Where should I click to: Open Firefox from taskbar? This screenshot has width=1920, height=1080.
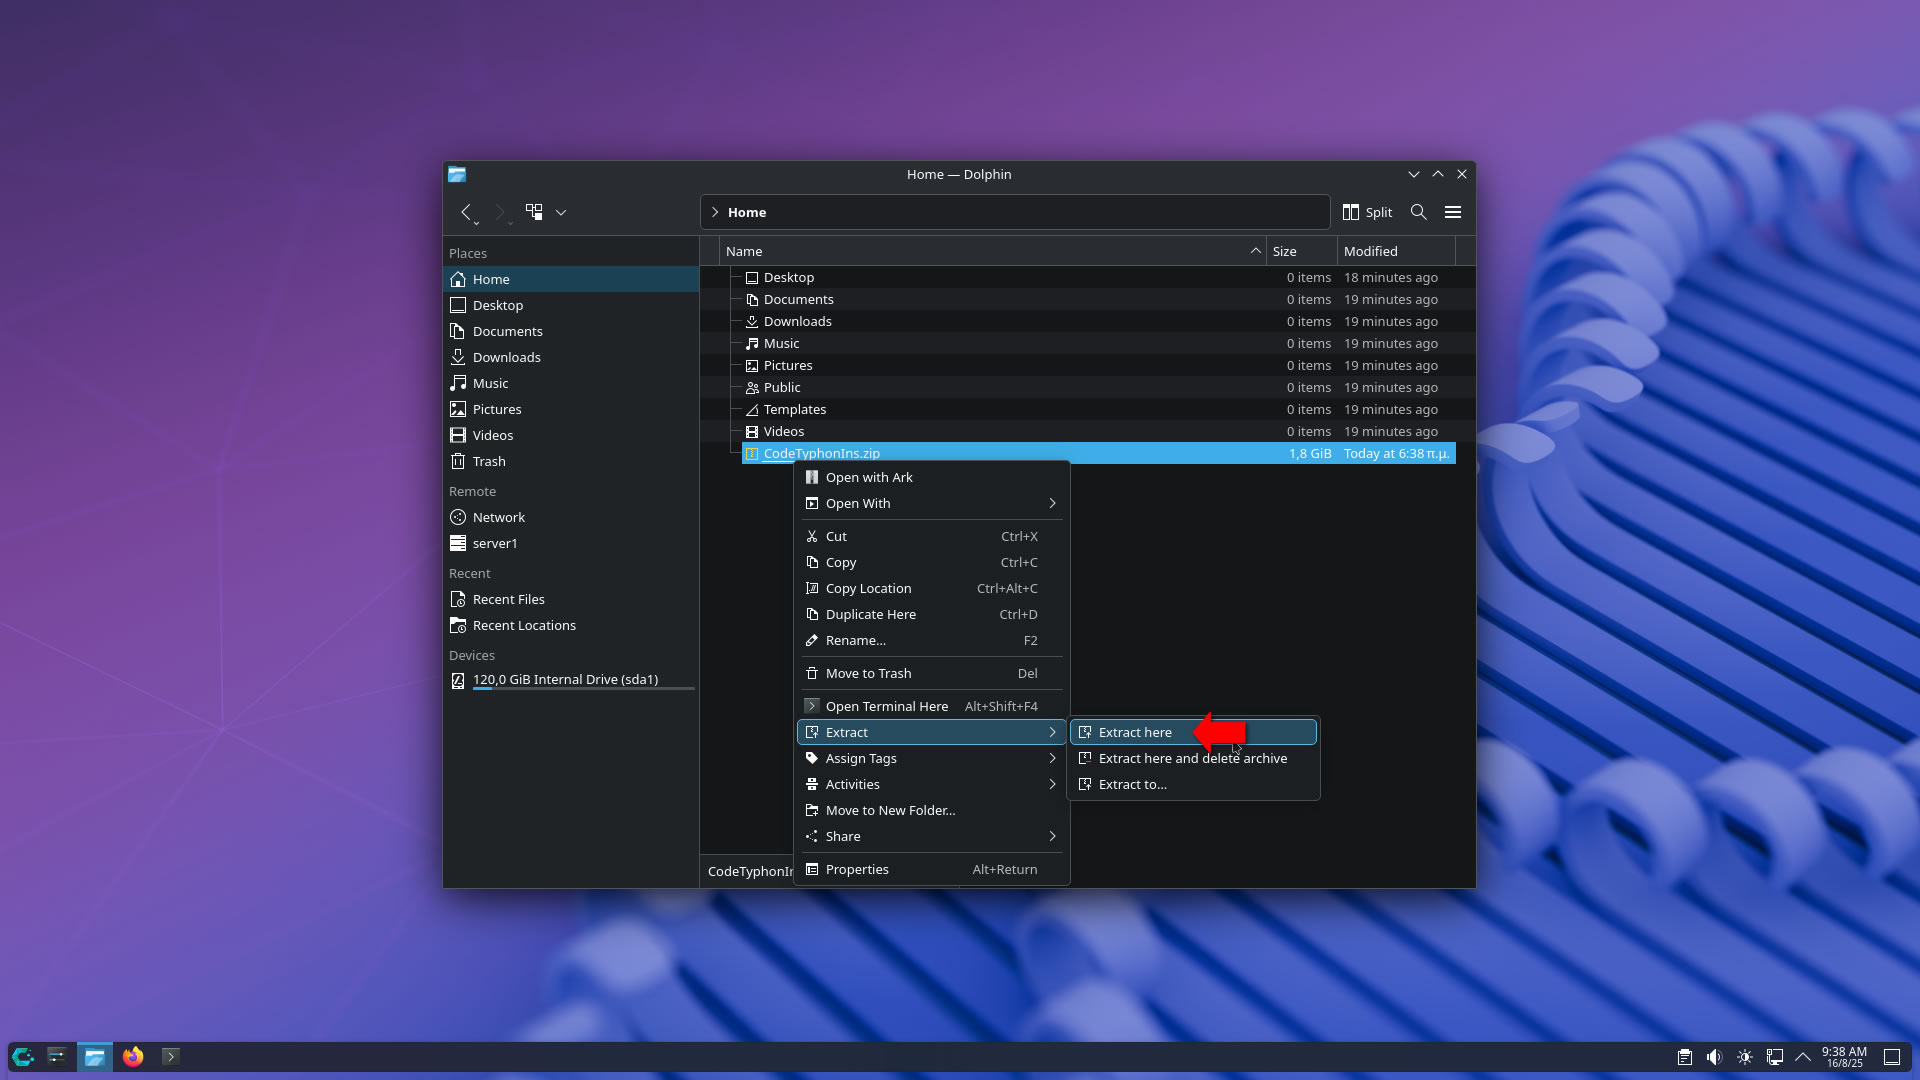click(133, 1056)
